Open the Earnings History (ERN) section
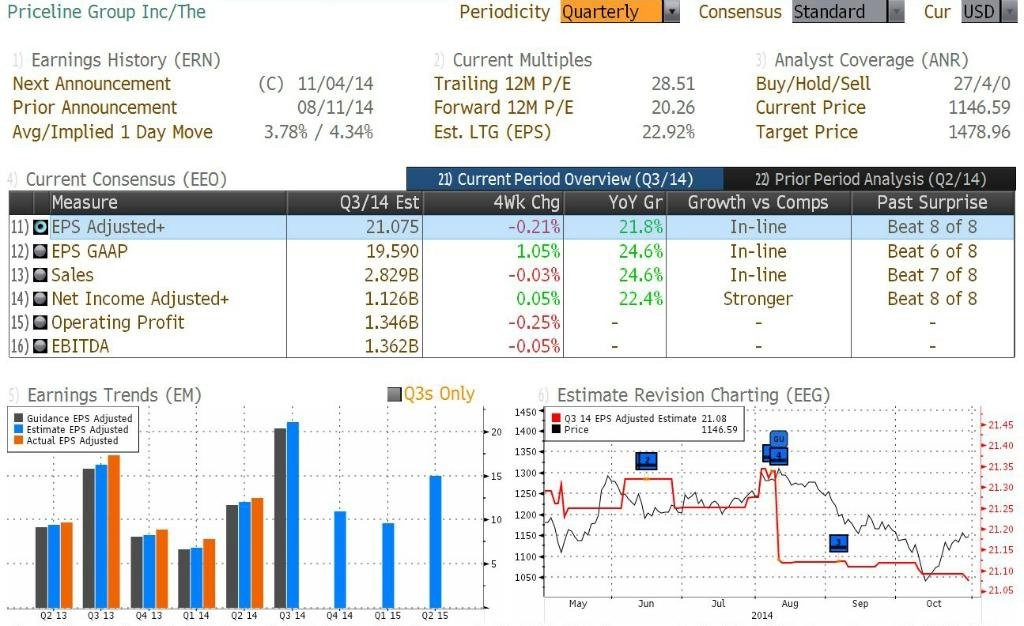 click(125, 60)
